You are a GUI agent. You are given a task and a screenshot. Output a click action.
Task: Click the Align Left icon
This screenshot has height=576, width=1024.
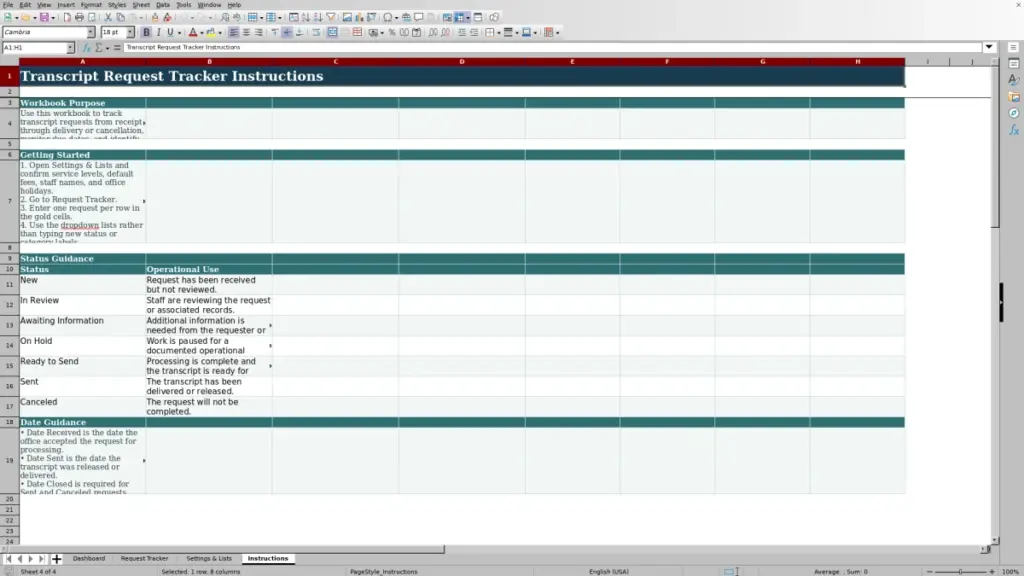point(234,32)
